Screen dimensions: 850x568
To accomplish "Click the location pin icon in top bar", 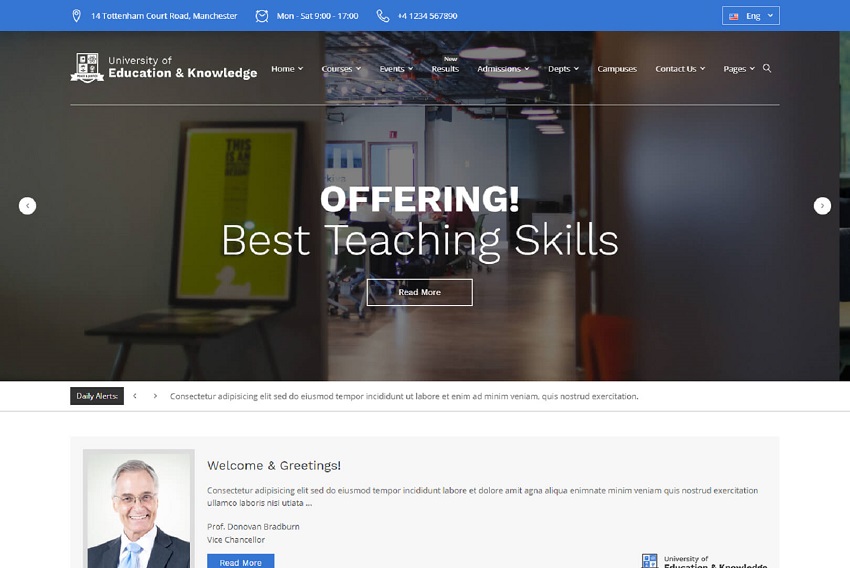I will point(76,16).
